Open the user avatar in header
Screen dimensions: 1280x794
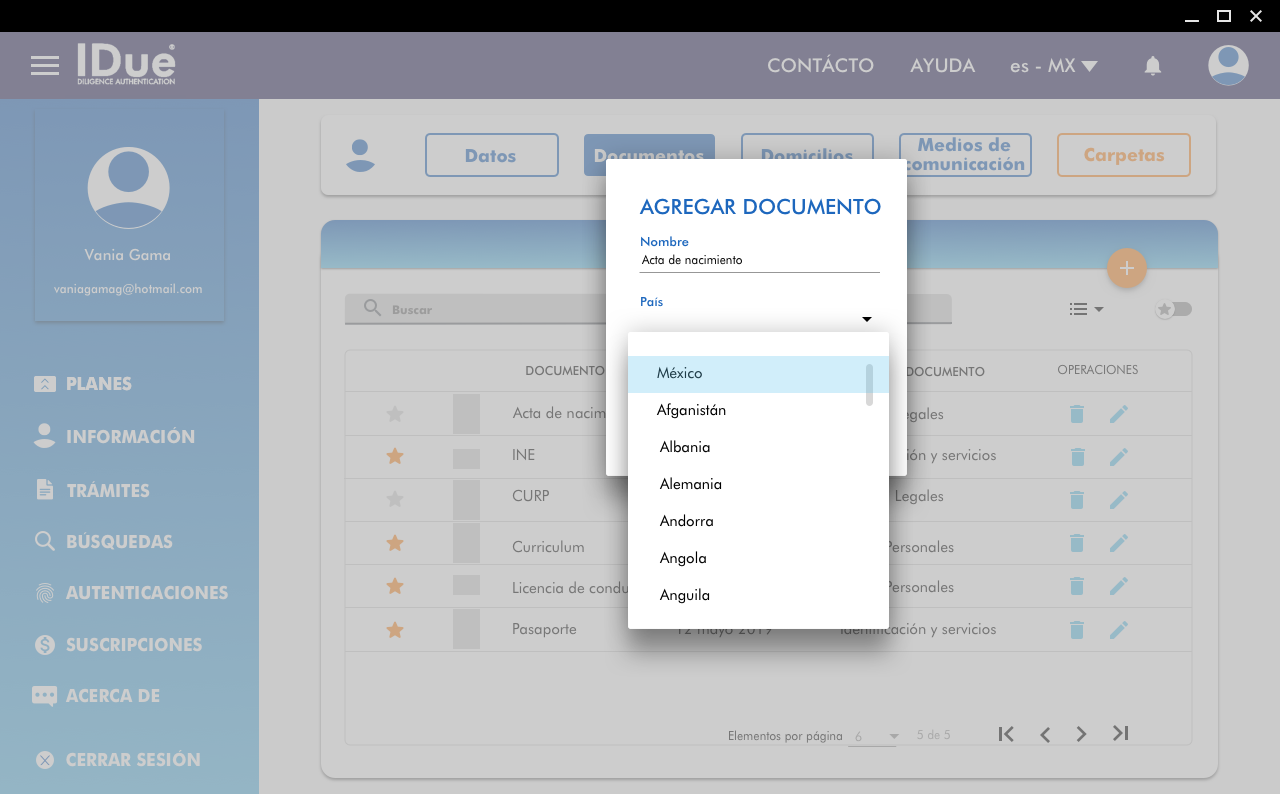1228,66
